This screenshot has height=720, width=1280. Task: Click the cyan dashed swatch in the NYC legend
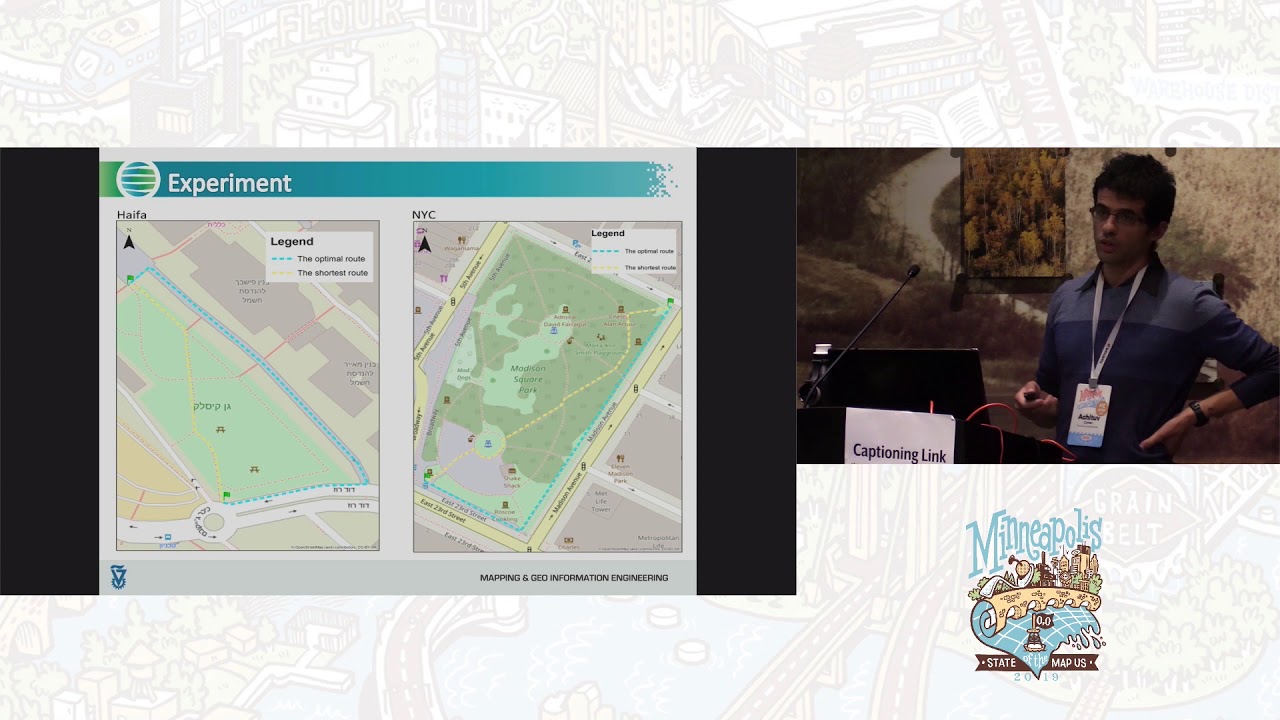point(605,252)
